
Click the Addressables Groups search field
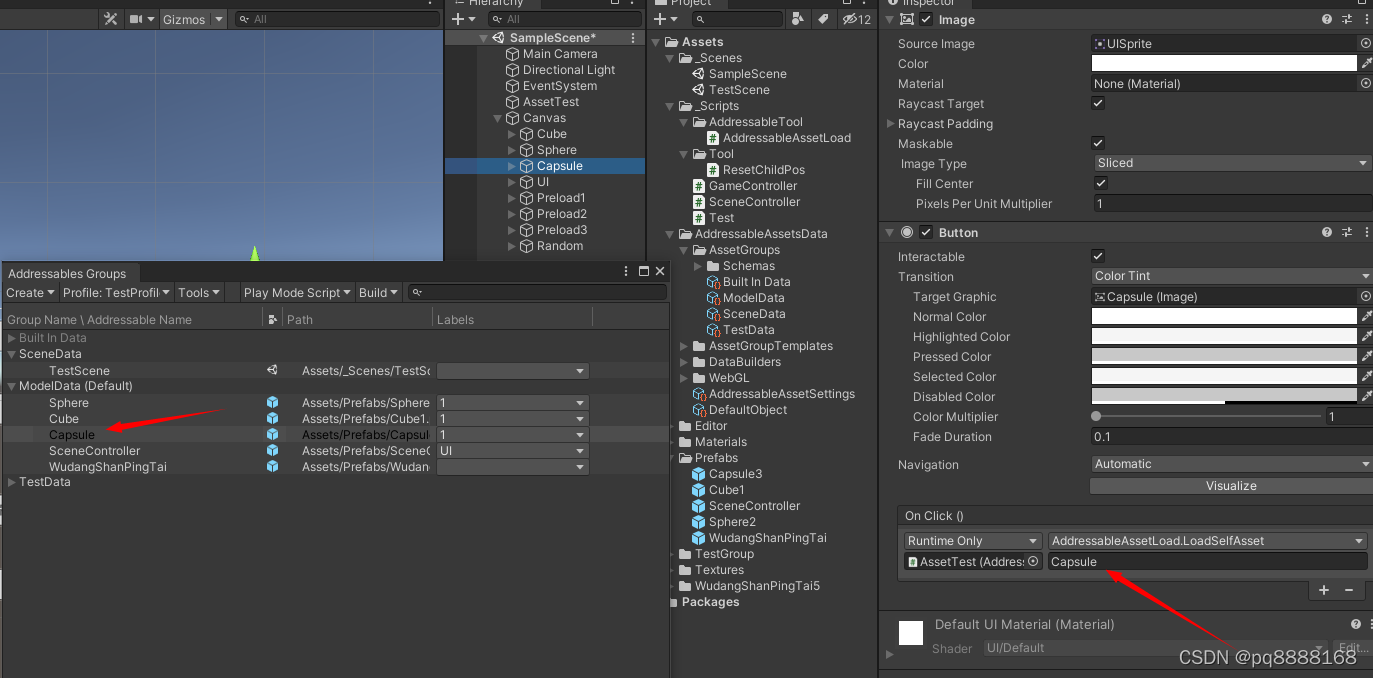(x=538, y=293)
